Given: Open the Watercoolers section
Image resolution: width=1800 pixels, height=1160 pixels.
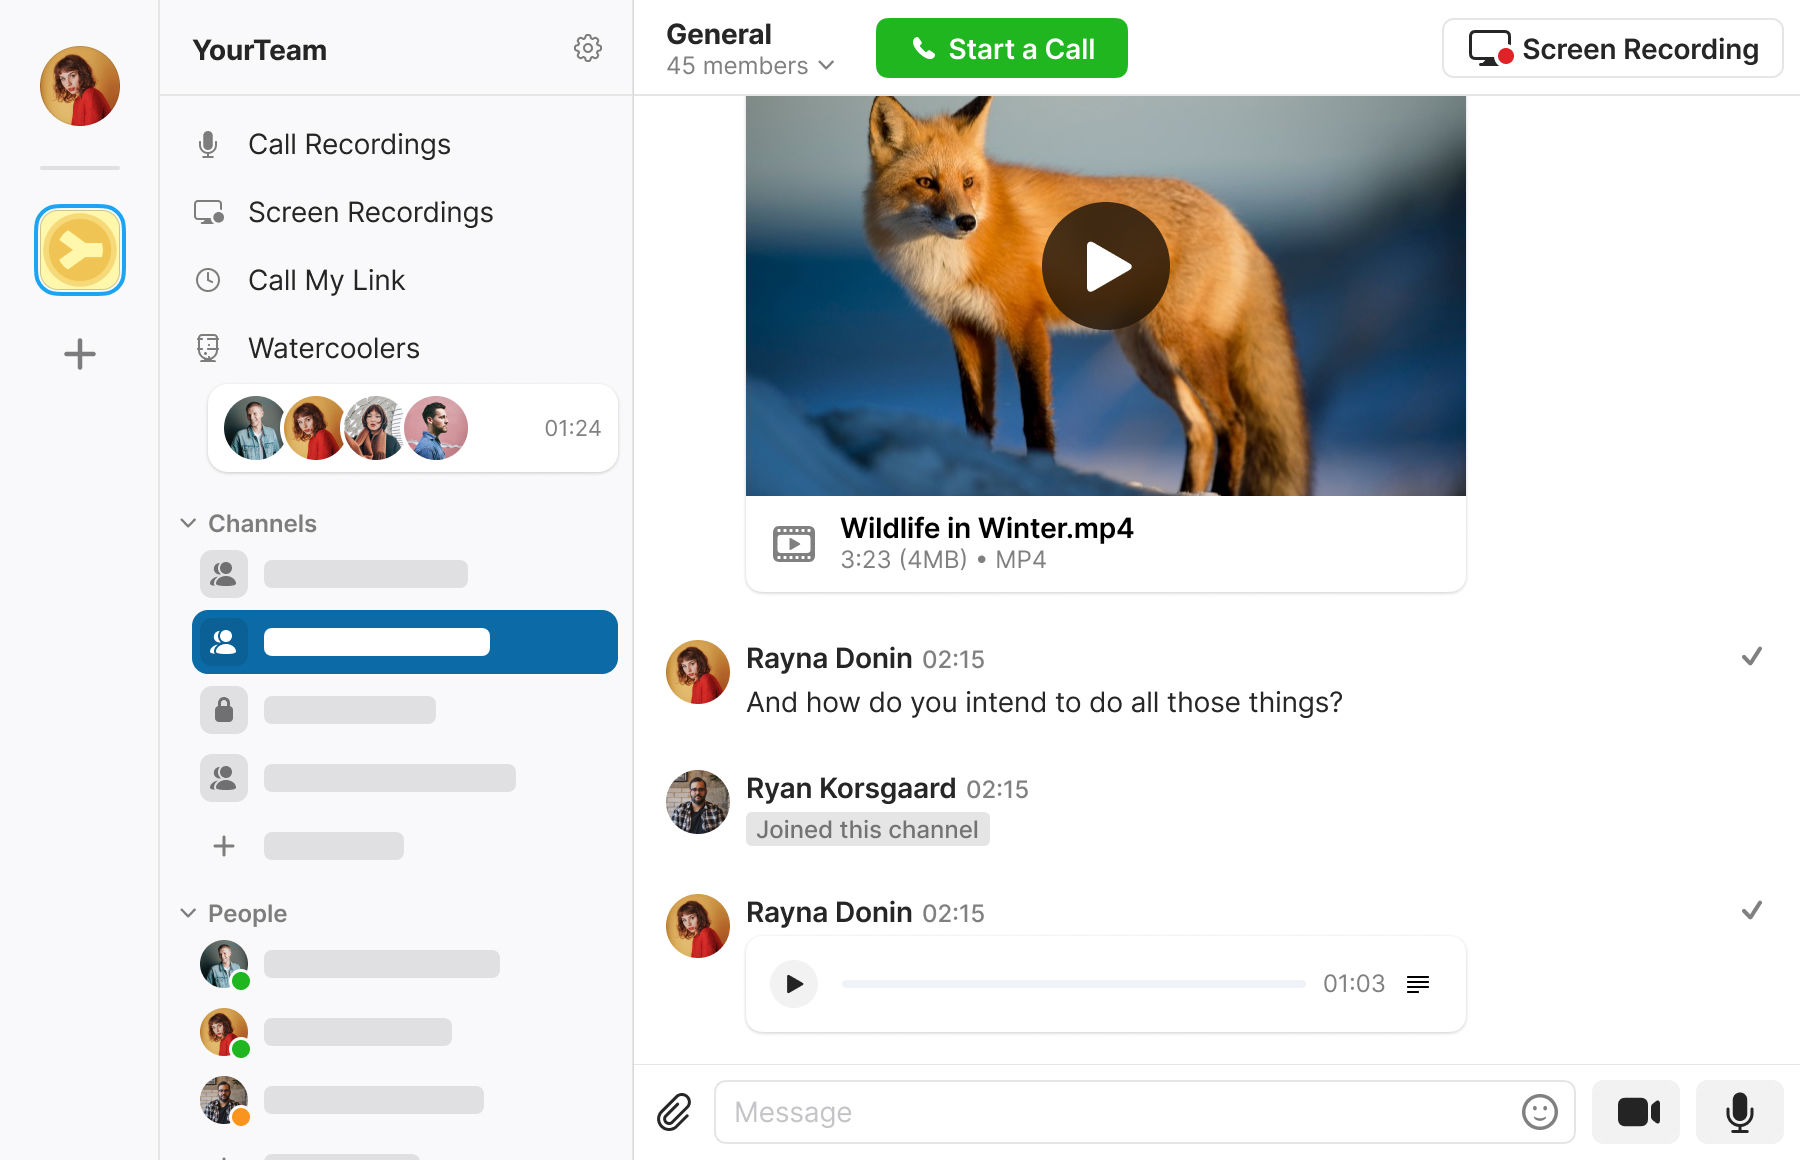Looking at the screenshot, I should point(333,348).
